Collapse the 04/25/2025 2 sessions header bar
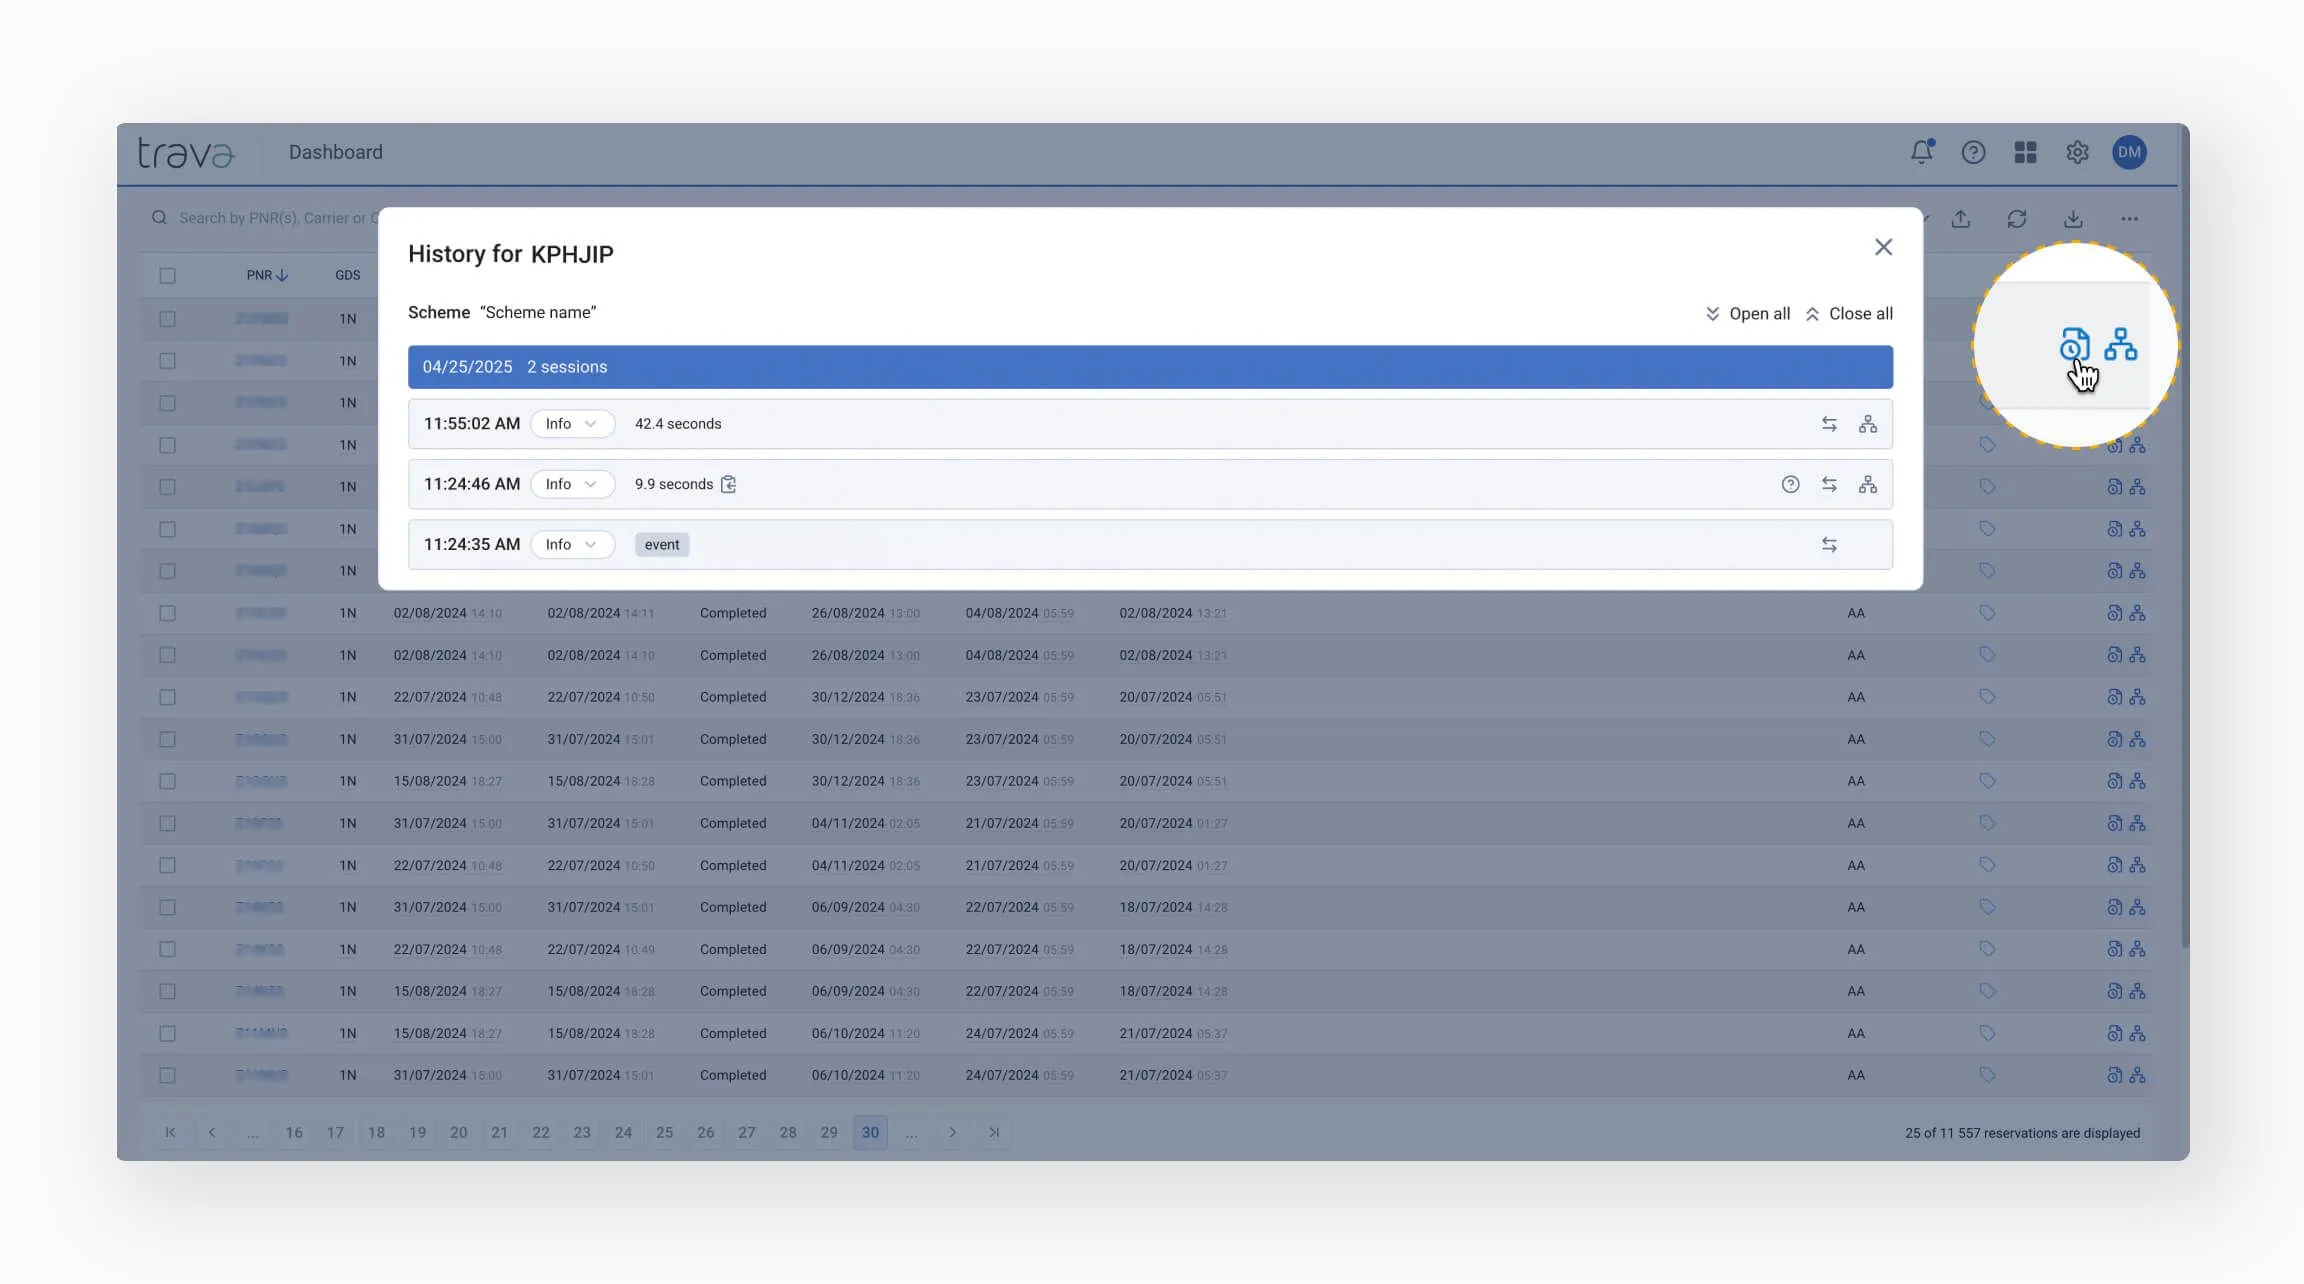Viewport: 2304px width, 1284px height. (x=1150, y=367)
